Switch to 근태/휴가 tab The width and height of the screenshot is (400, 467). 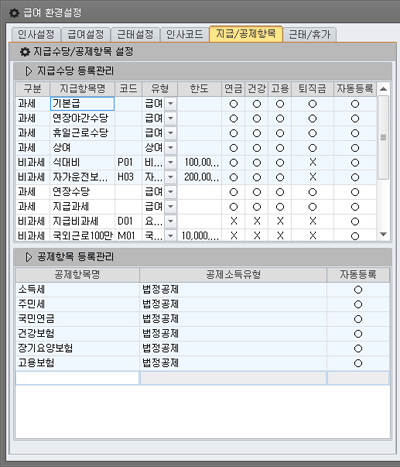309,34
